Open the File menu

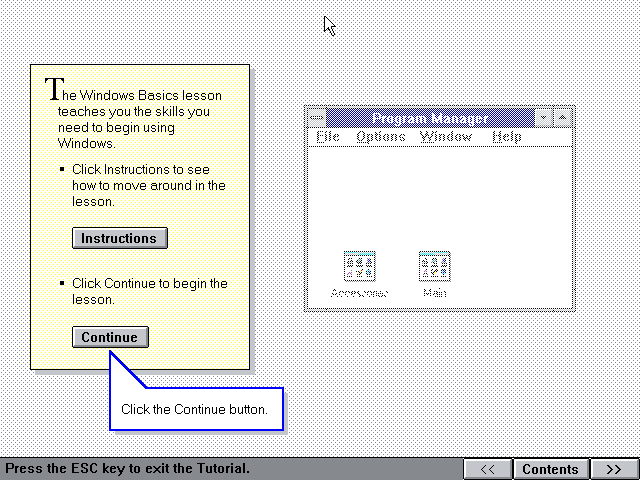[328, 137]
